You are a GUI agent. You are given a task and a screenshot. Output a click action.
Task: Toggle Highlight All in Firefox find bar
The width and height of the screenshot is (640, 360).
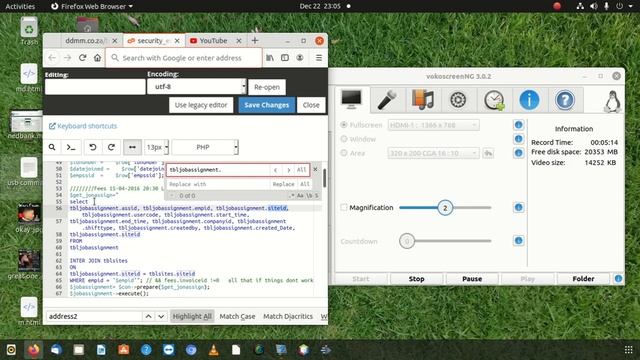pos(192,316)
